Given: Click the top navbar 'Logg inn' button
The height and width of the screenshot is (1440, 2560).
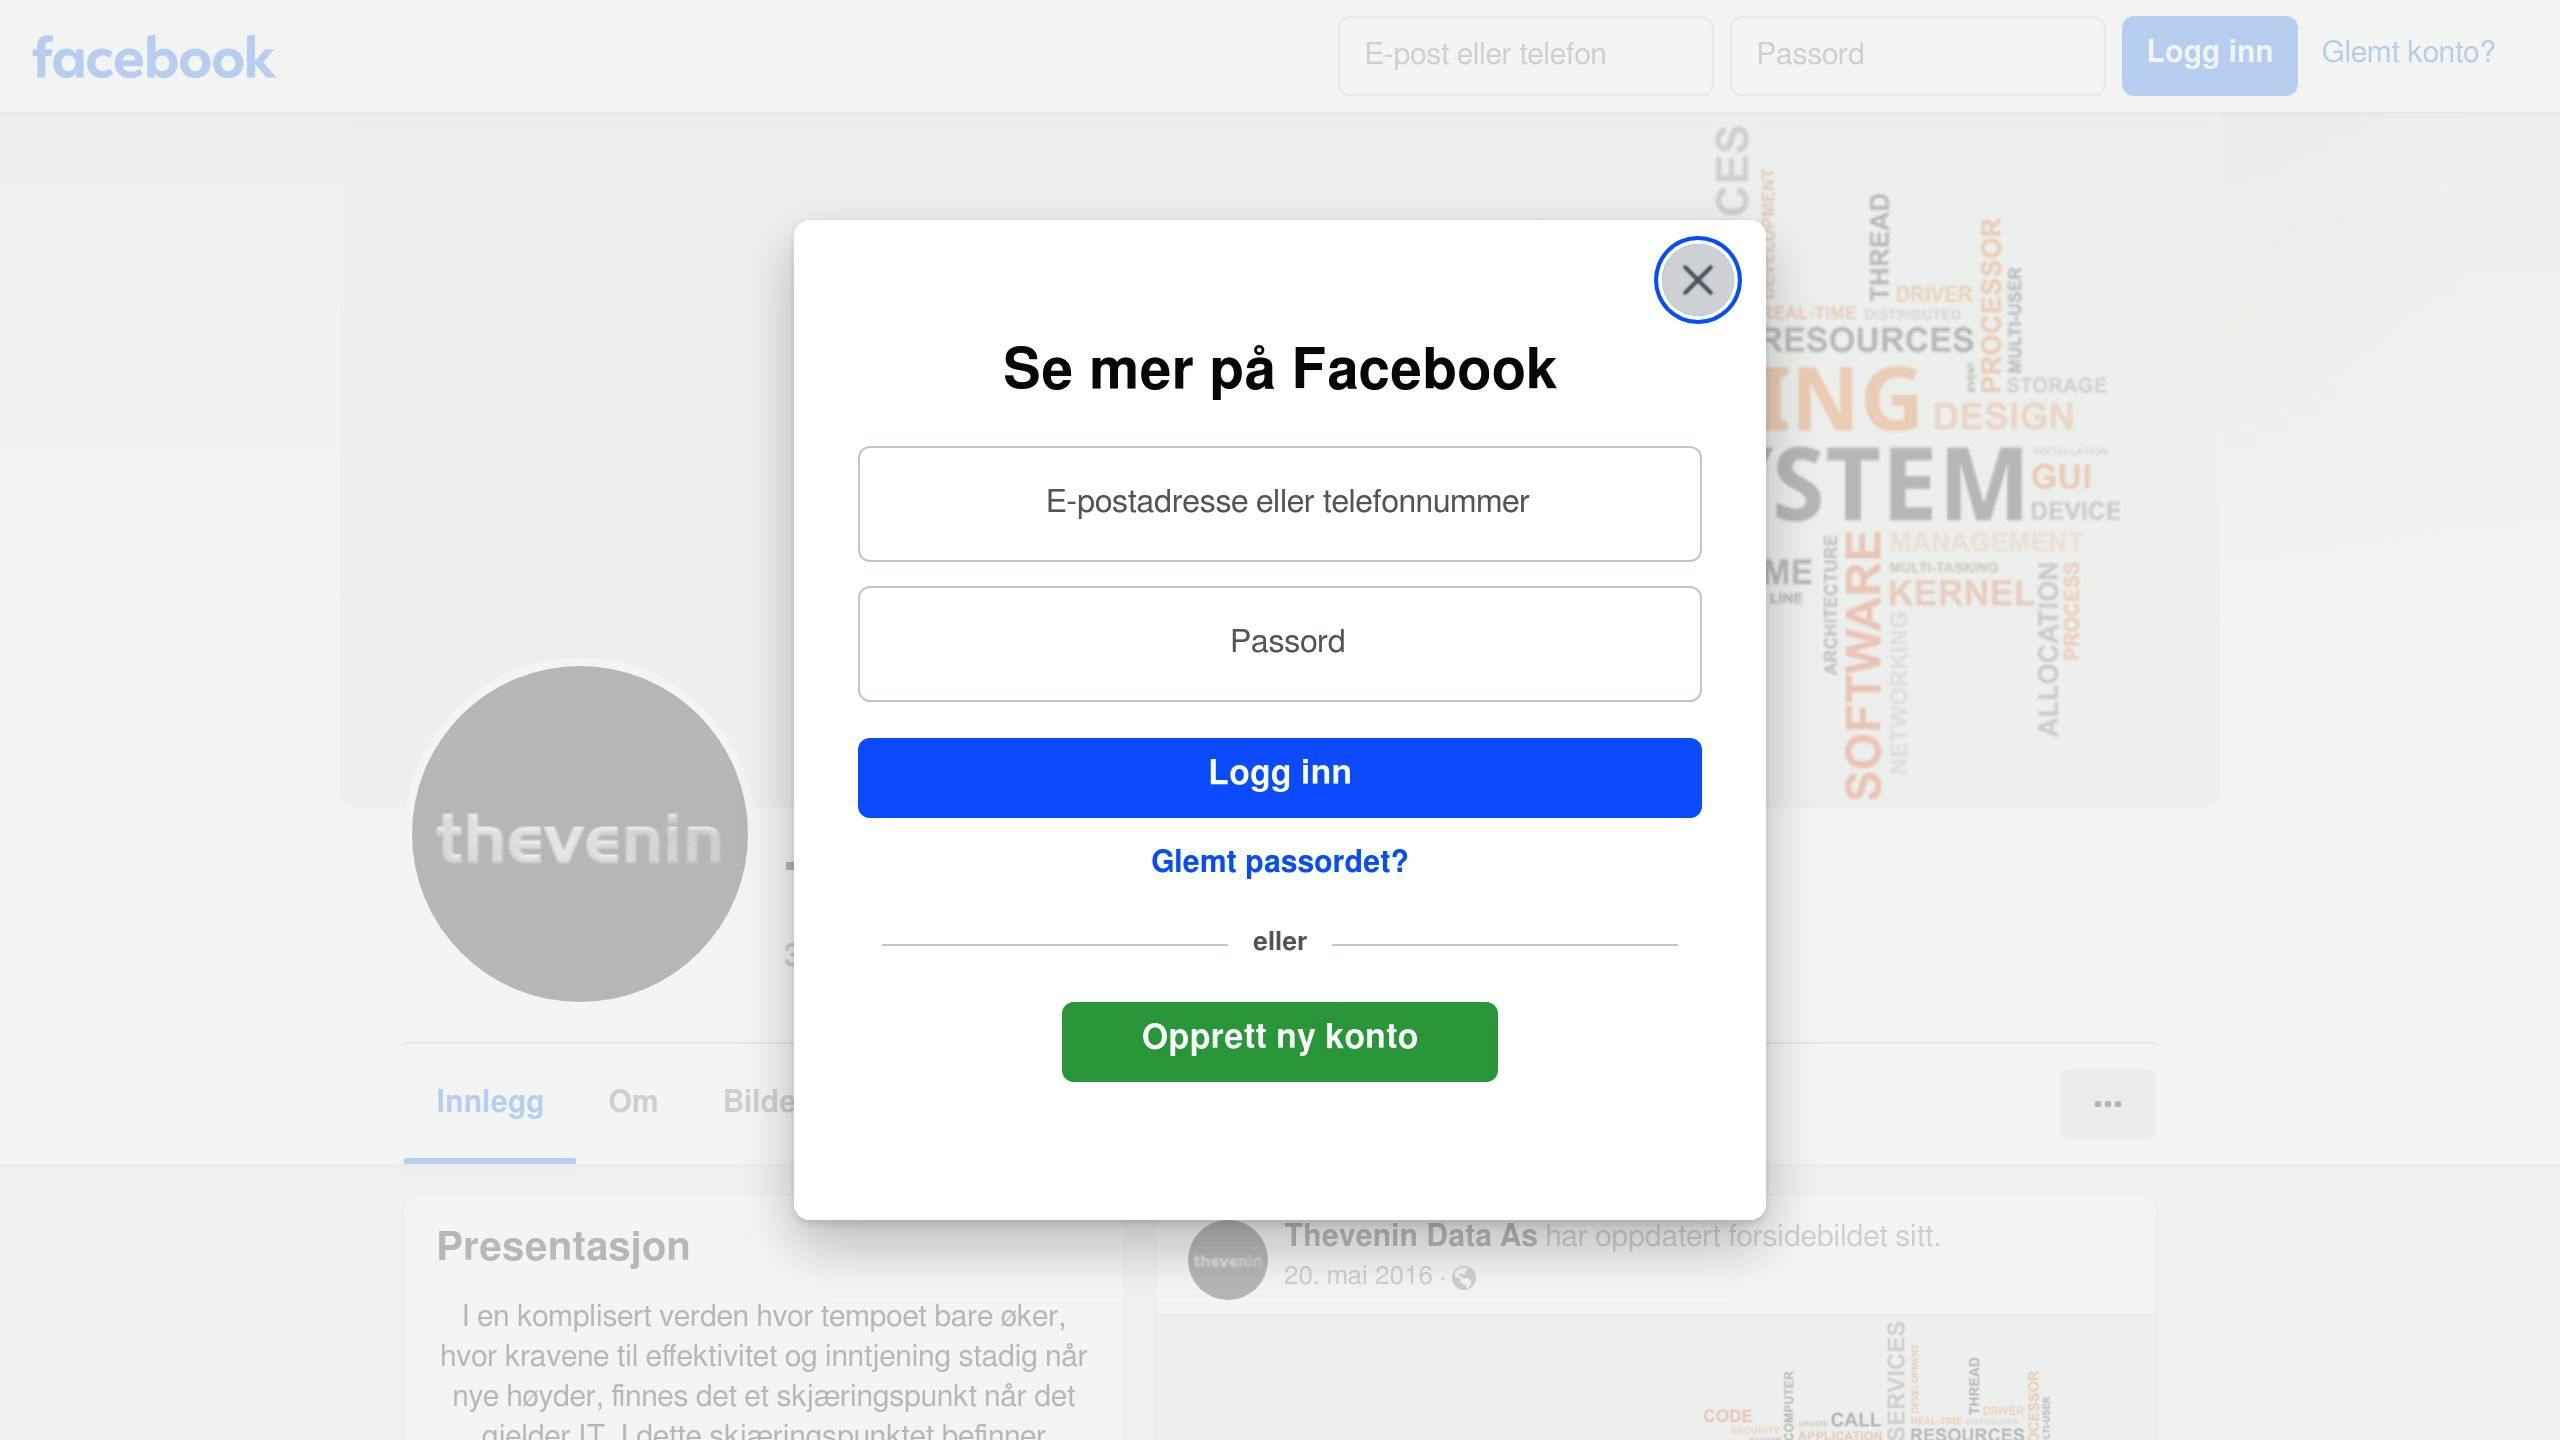Looking at the screenshot, I should [2208, 55].
